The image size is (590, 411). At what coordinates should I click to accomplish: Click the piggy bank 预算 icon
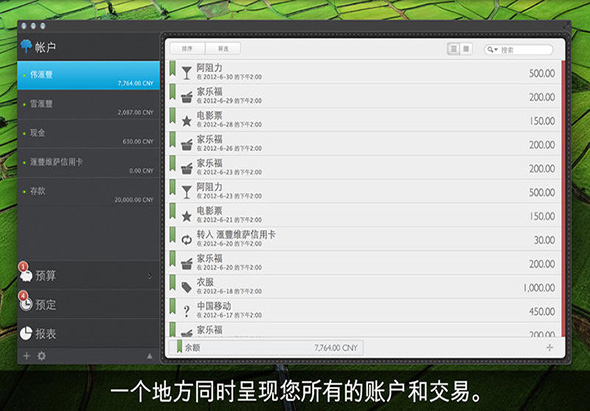26,277
